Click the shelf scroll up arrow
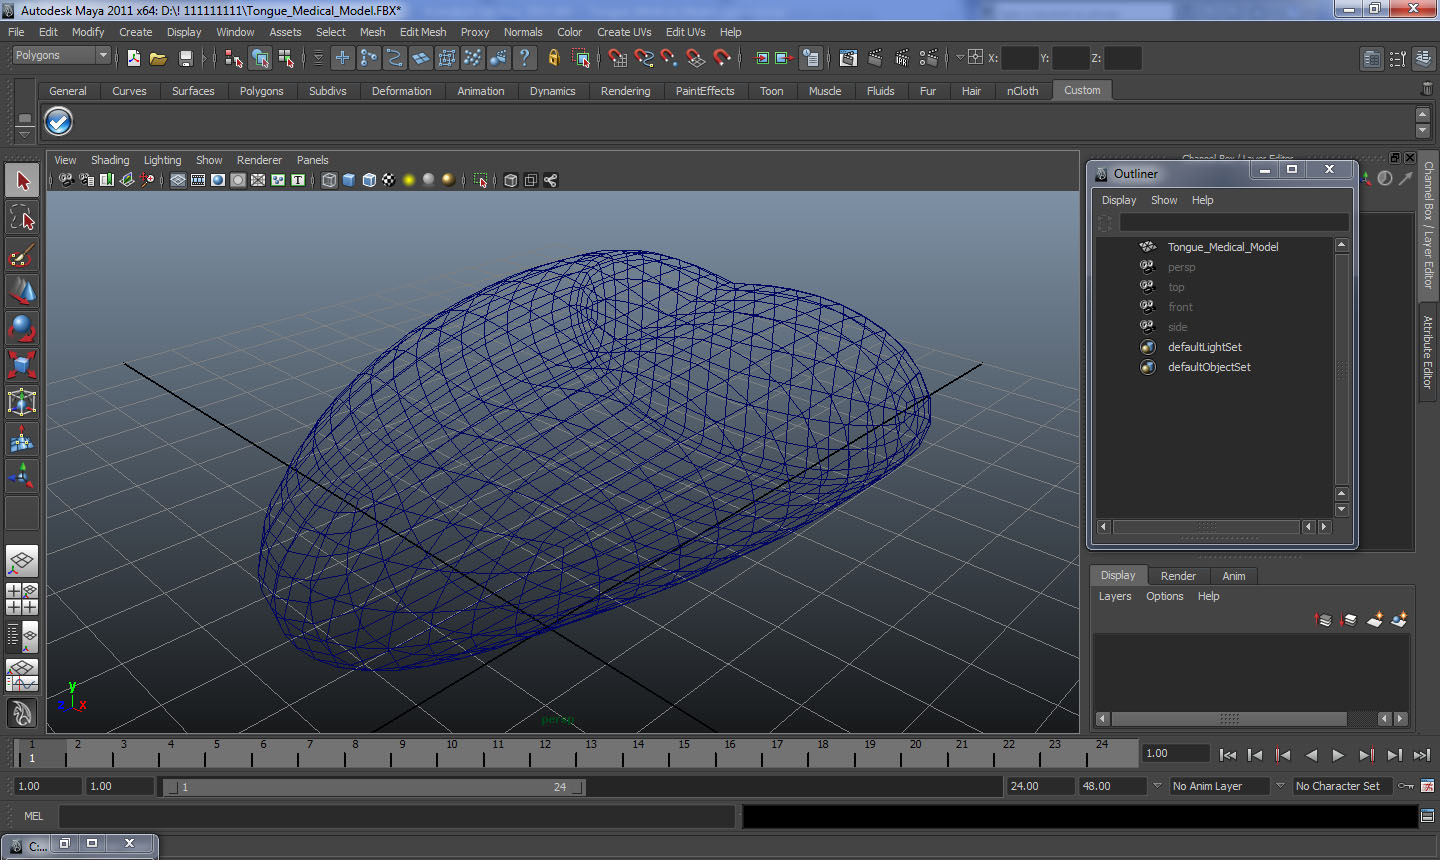Screen dimensions: 1440x860 (x=1423, y=115)
